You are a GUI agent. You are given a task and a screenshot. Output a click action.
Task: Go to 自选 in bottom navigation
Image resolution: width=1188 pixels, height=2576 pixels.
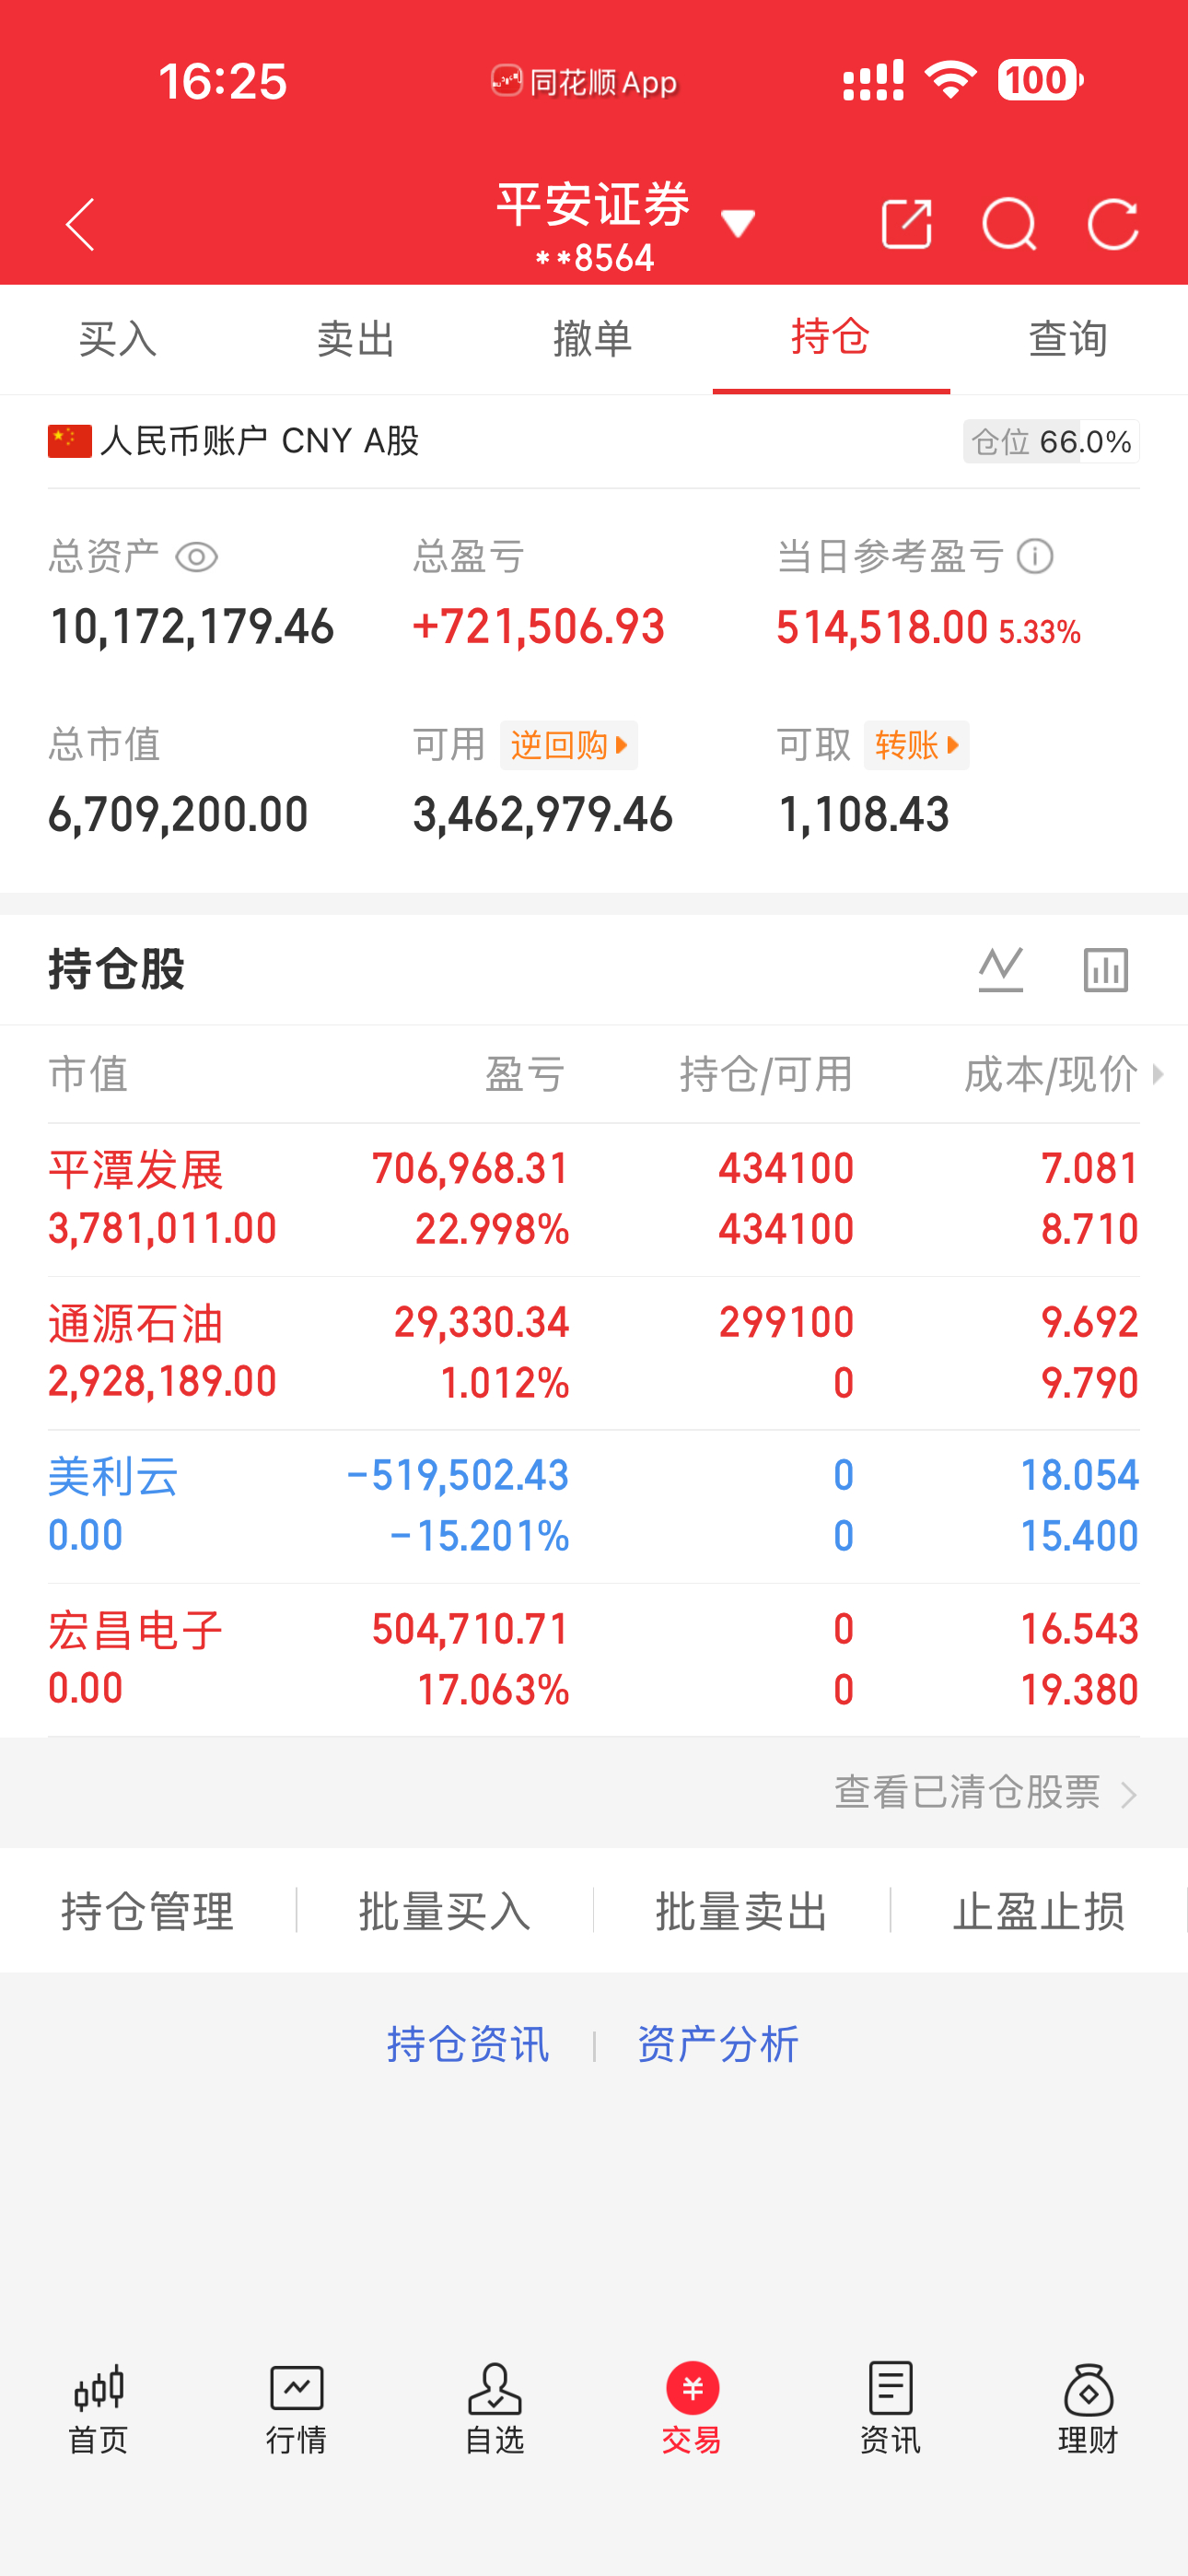click(495, 2410)
